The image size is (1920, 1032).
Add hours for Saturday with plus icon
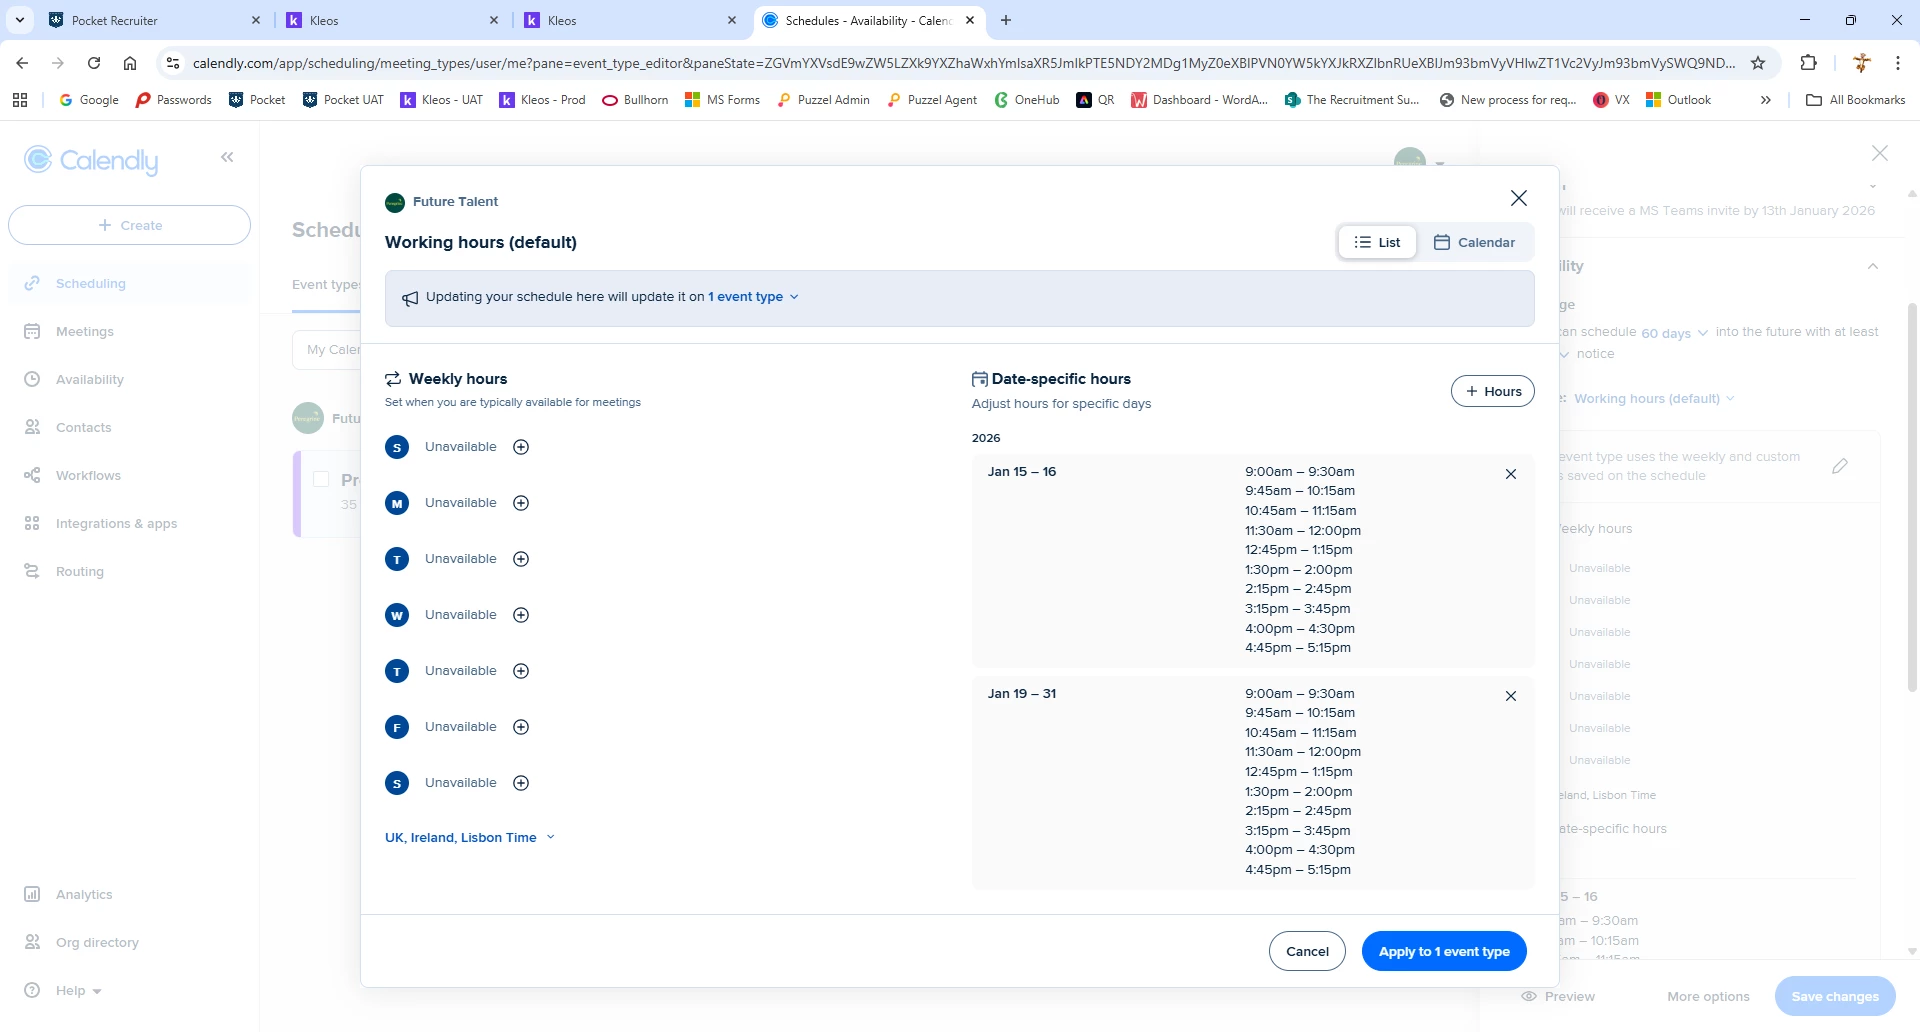click(x=521, y=783)
